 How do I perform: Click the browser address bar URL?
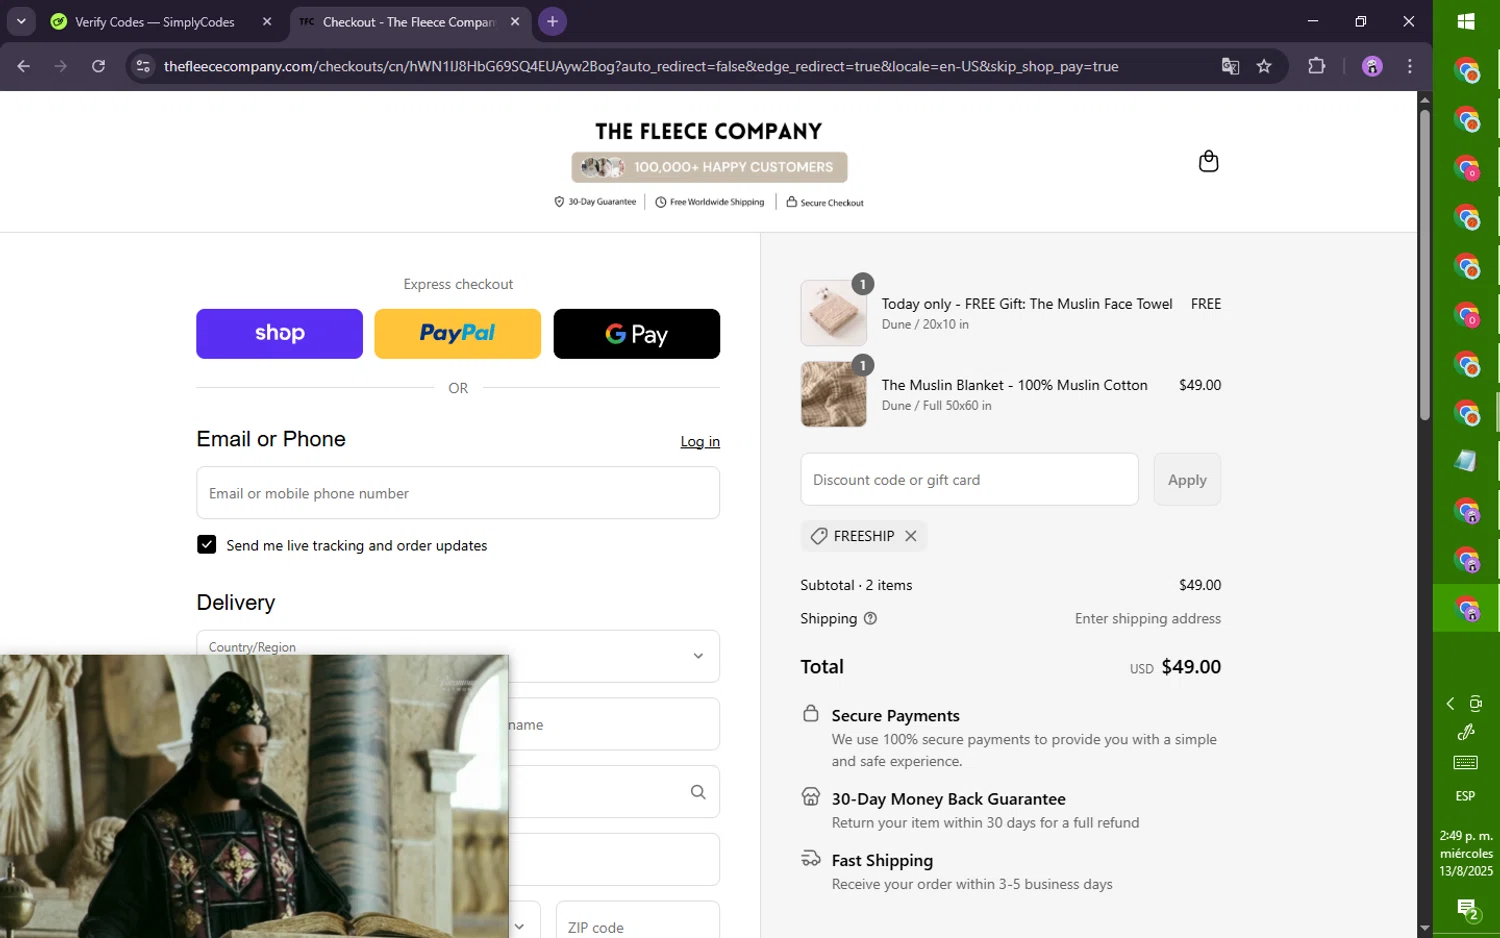click(x=640, y=66)
